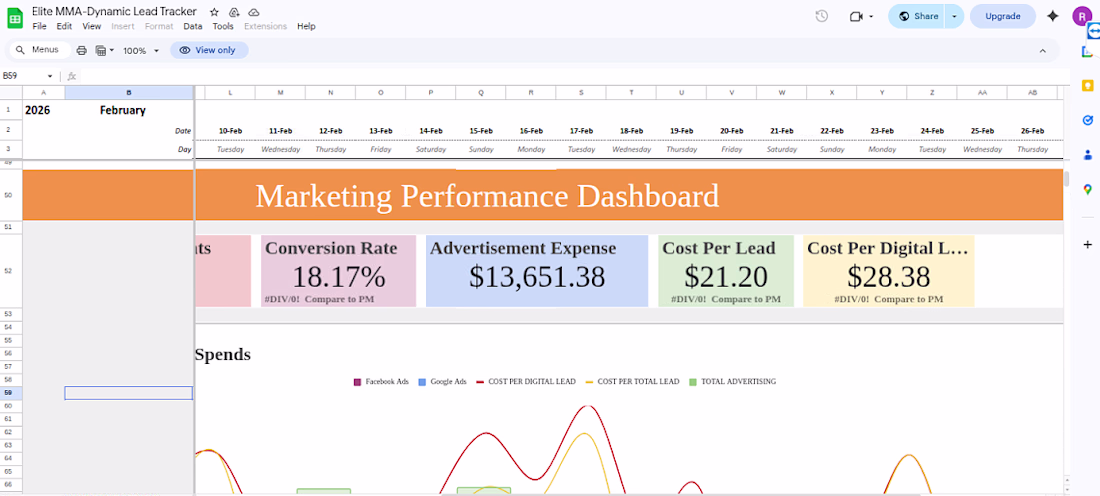
Task: Click the Date label in row 2
Action: [x=183, y=131]
